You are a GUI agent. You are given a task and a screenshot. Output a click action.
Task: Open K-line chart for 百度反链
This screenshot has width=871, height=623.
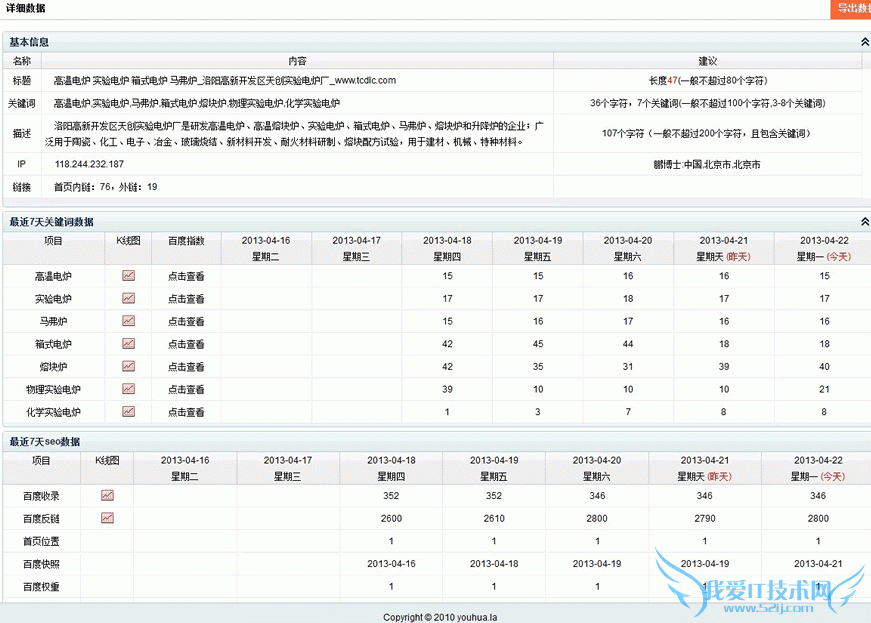tap(107, 518)
